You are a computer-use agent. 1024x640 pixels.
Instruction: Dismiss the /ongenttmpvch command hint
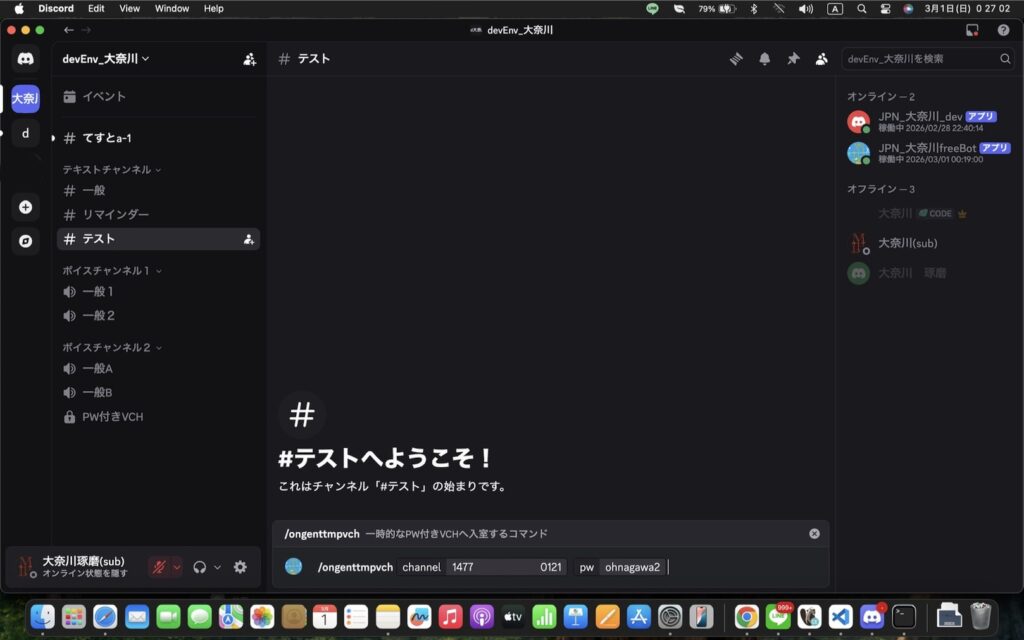(814, 534)
